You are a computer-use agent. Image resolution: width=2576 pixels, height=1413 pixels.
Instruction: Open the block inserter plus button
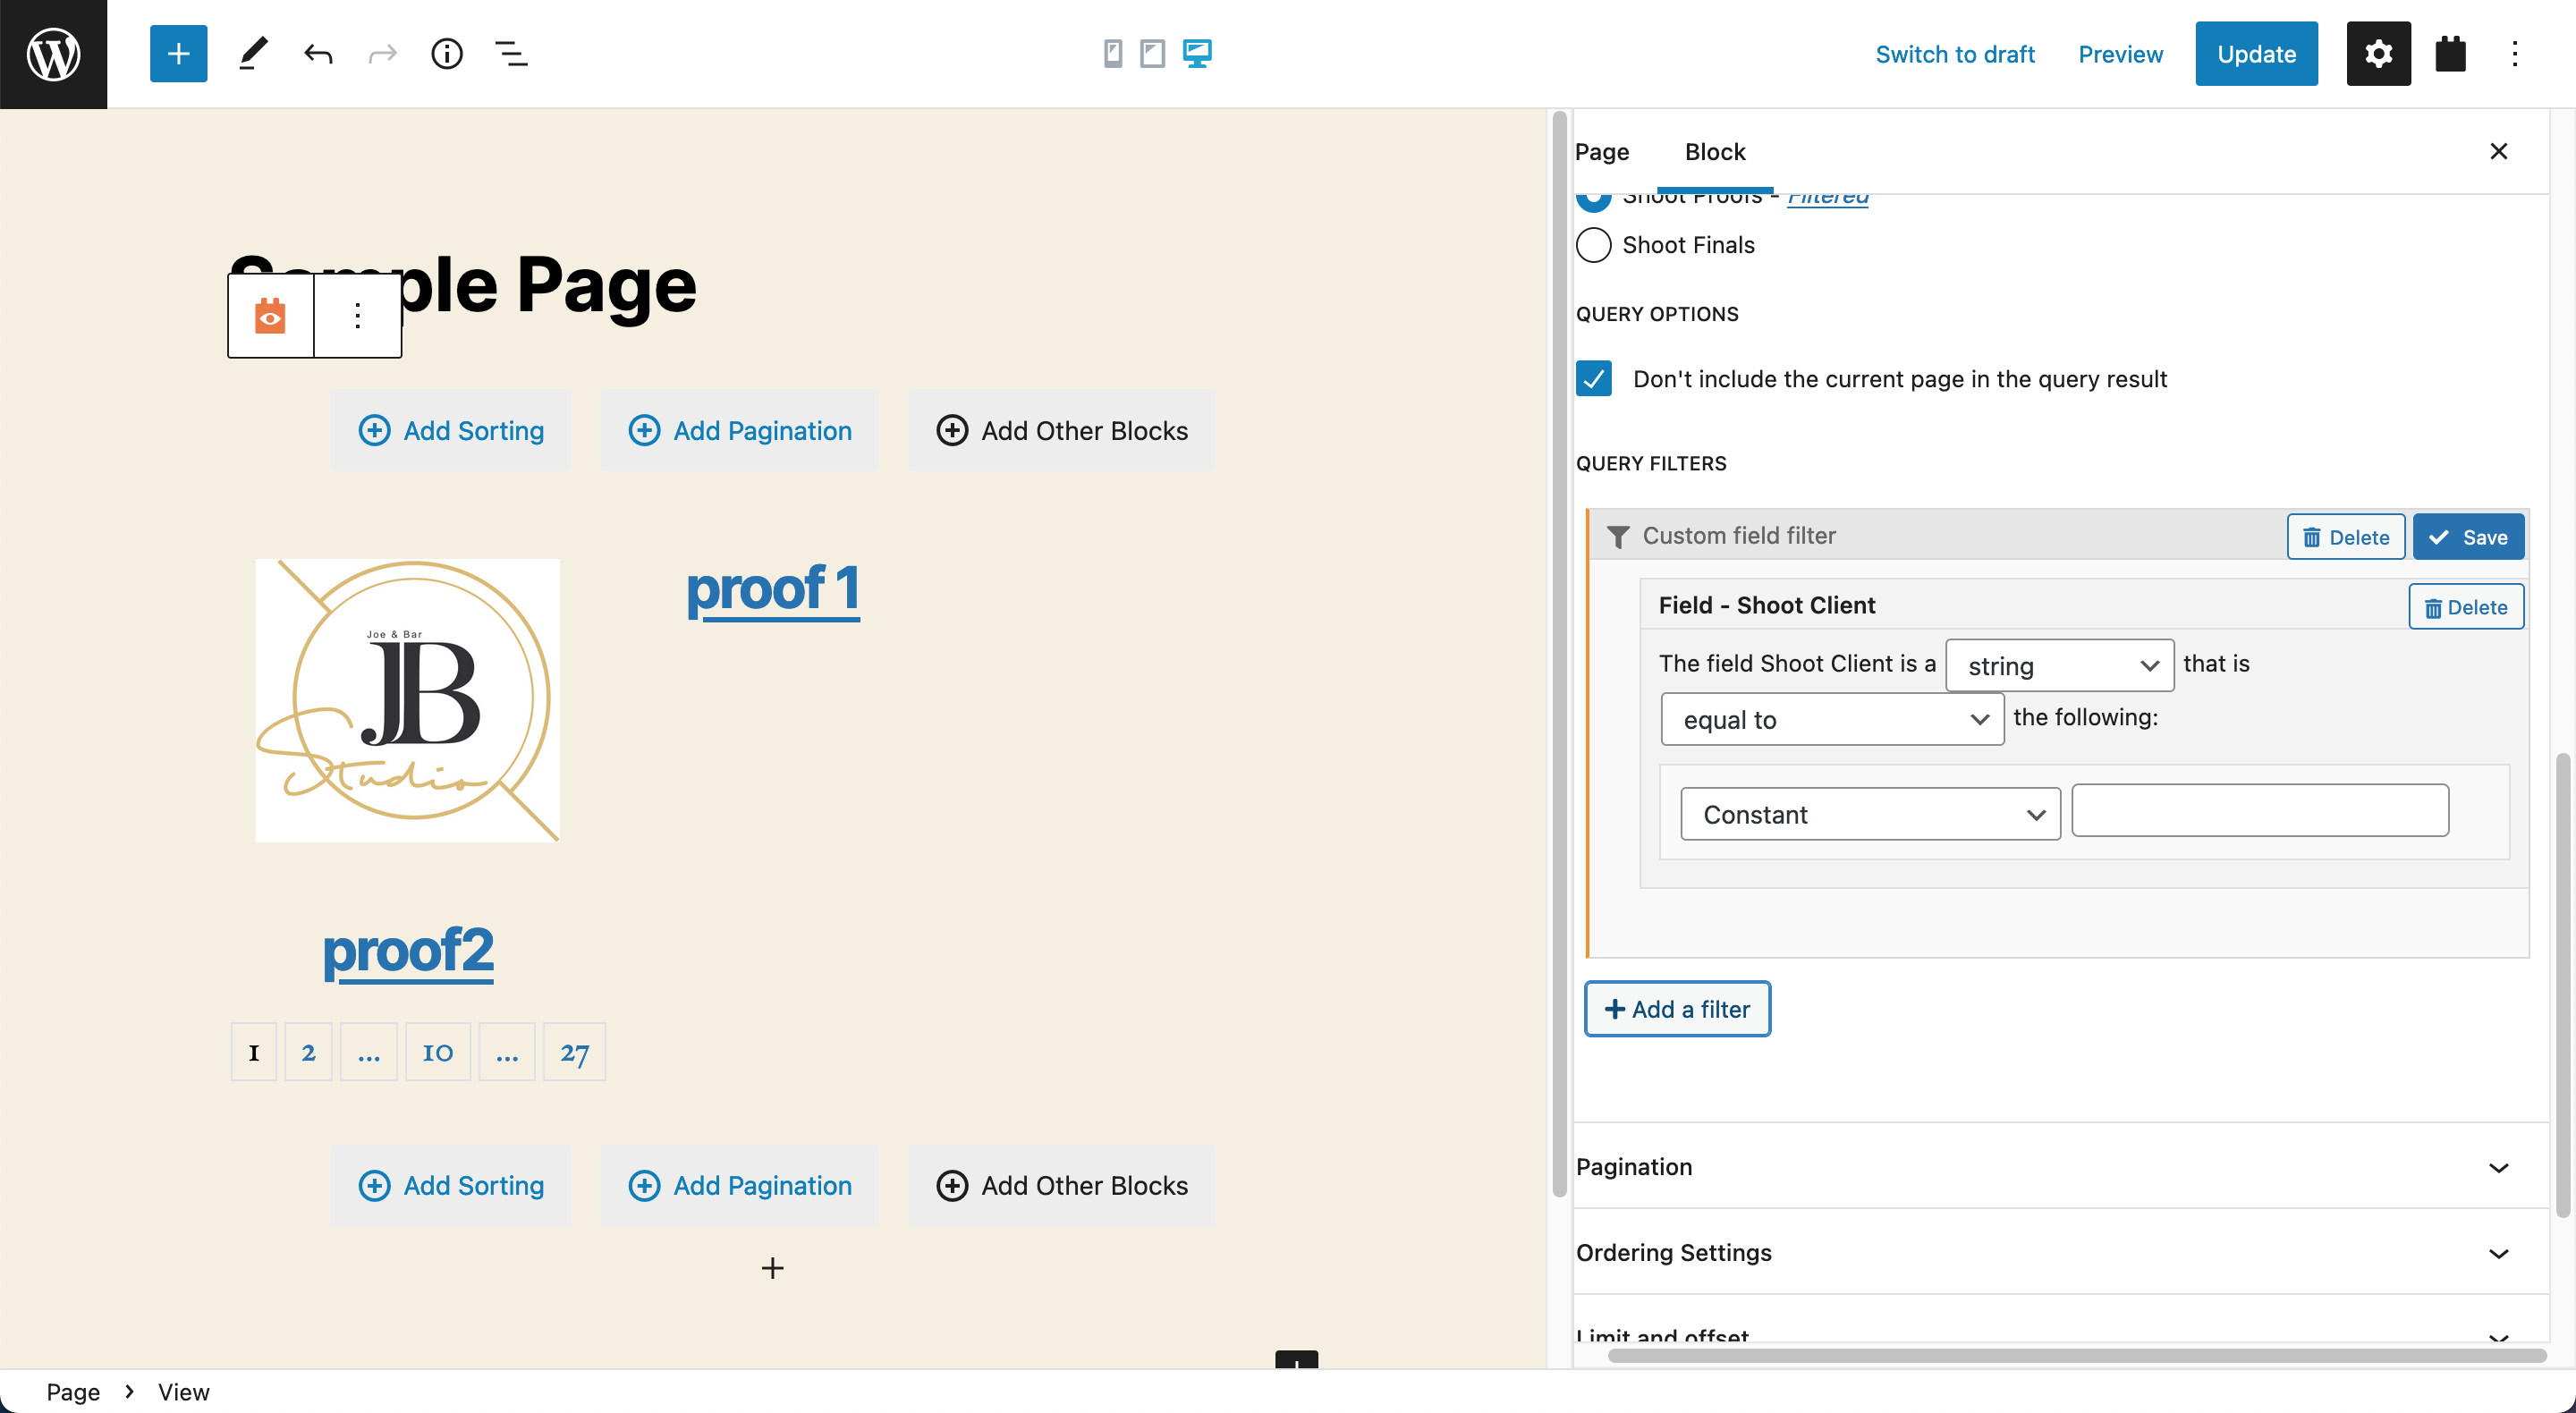tap(178, 53)
